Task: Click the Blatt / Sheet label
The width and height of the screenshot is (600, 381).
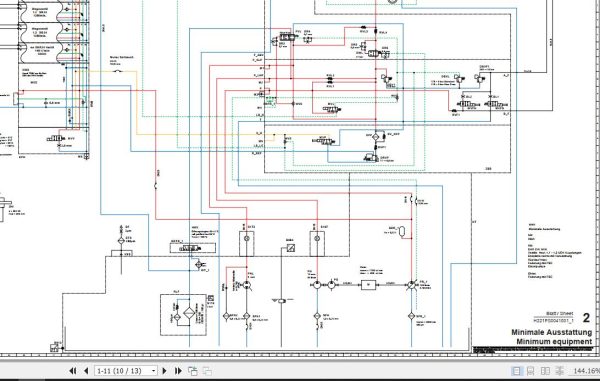Action: click(x=559, y=313)
